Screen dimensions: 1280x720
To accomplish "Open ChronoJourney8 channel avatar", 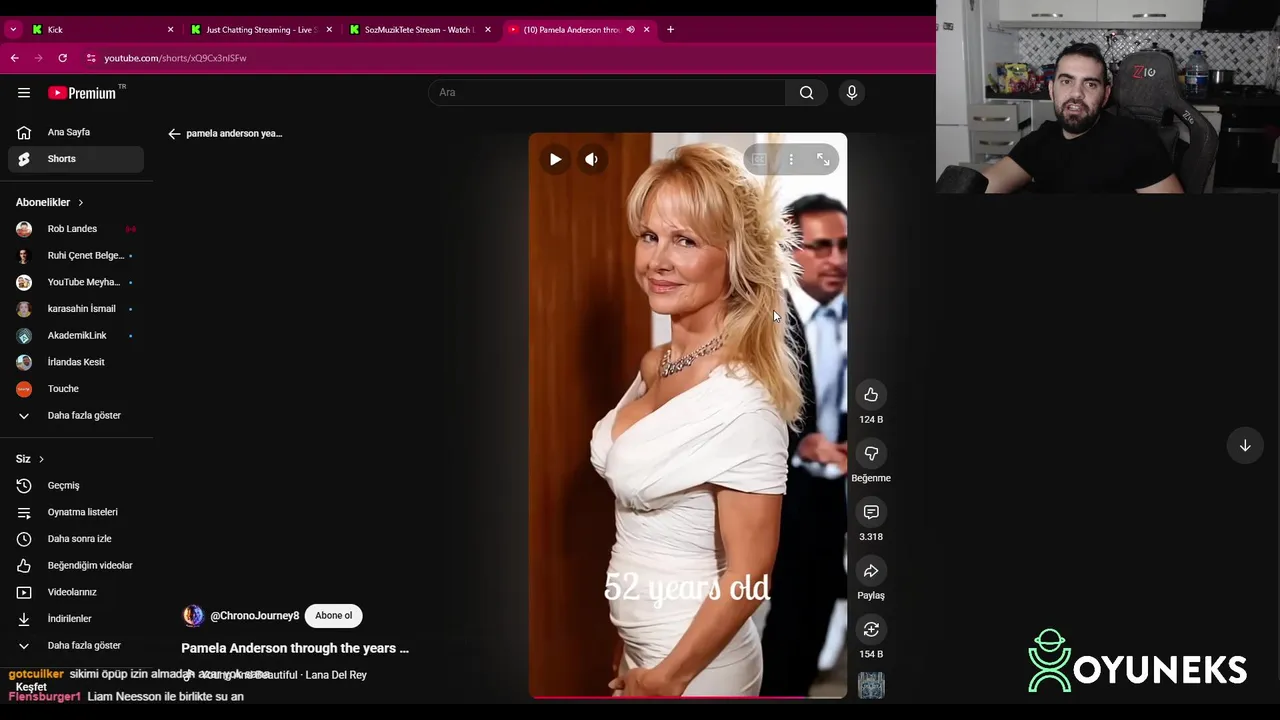I will pos(193,616).
